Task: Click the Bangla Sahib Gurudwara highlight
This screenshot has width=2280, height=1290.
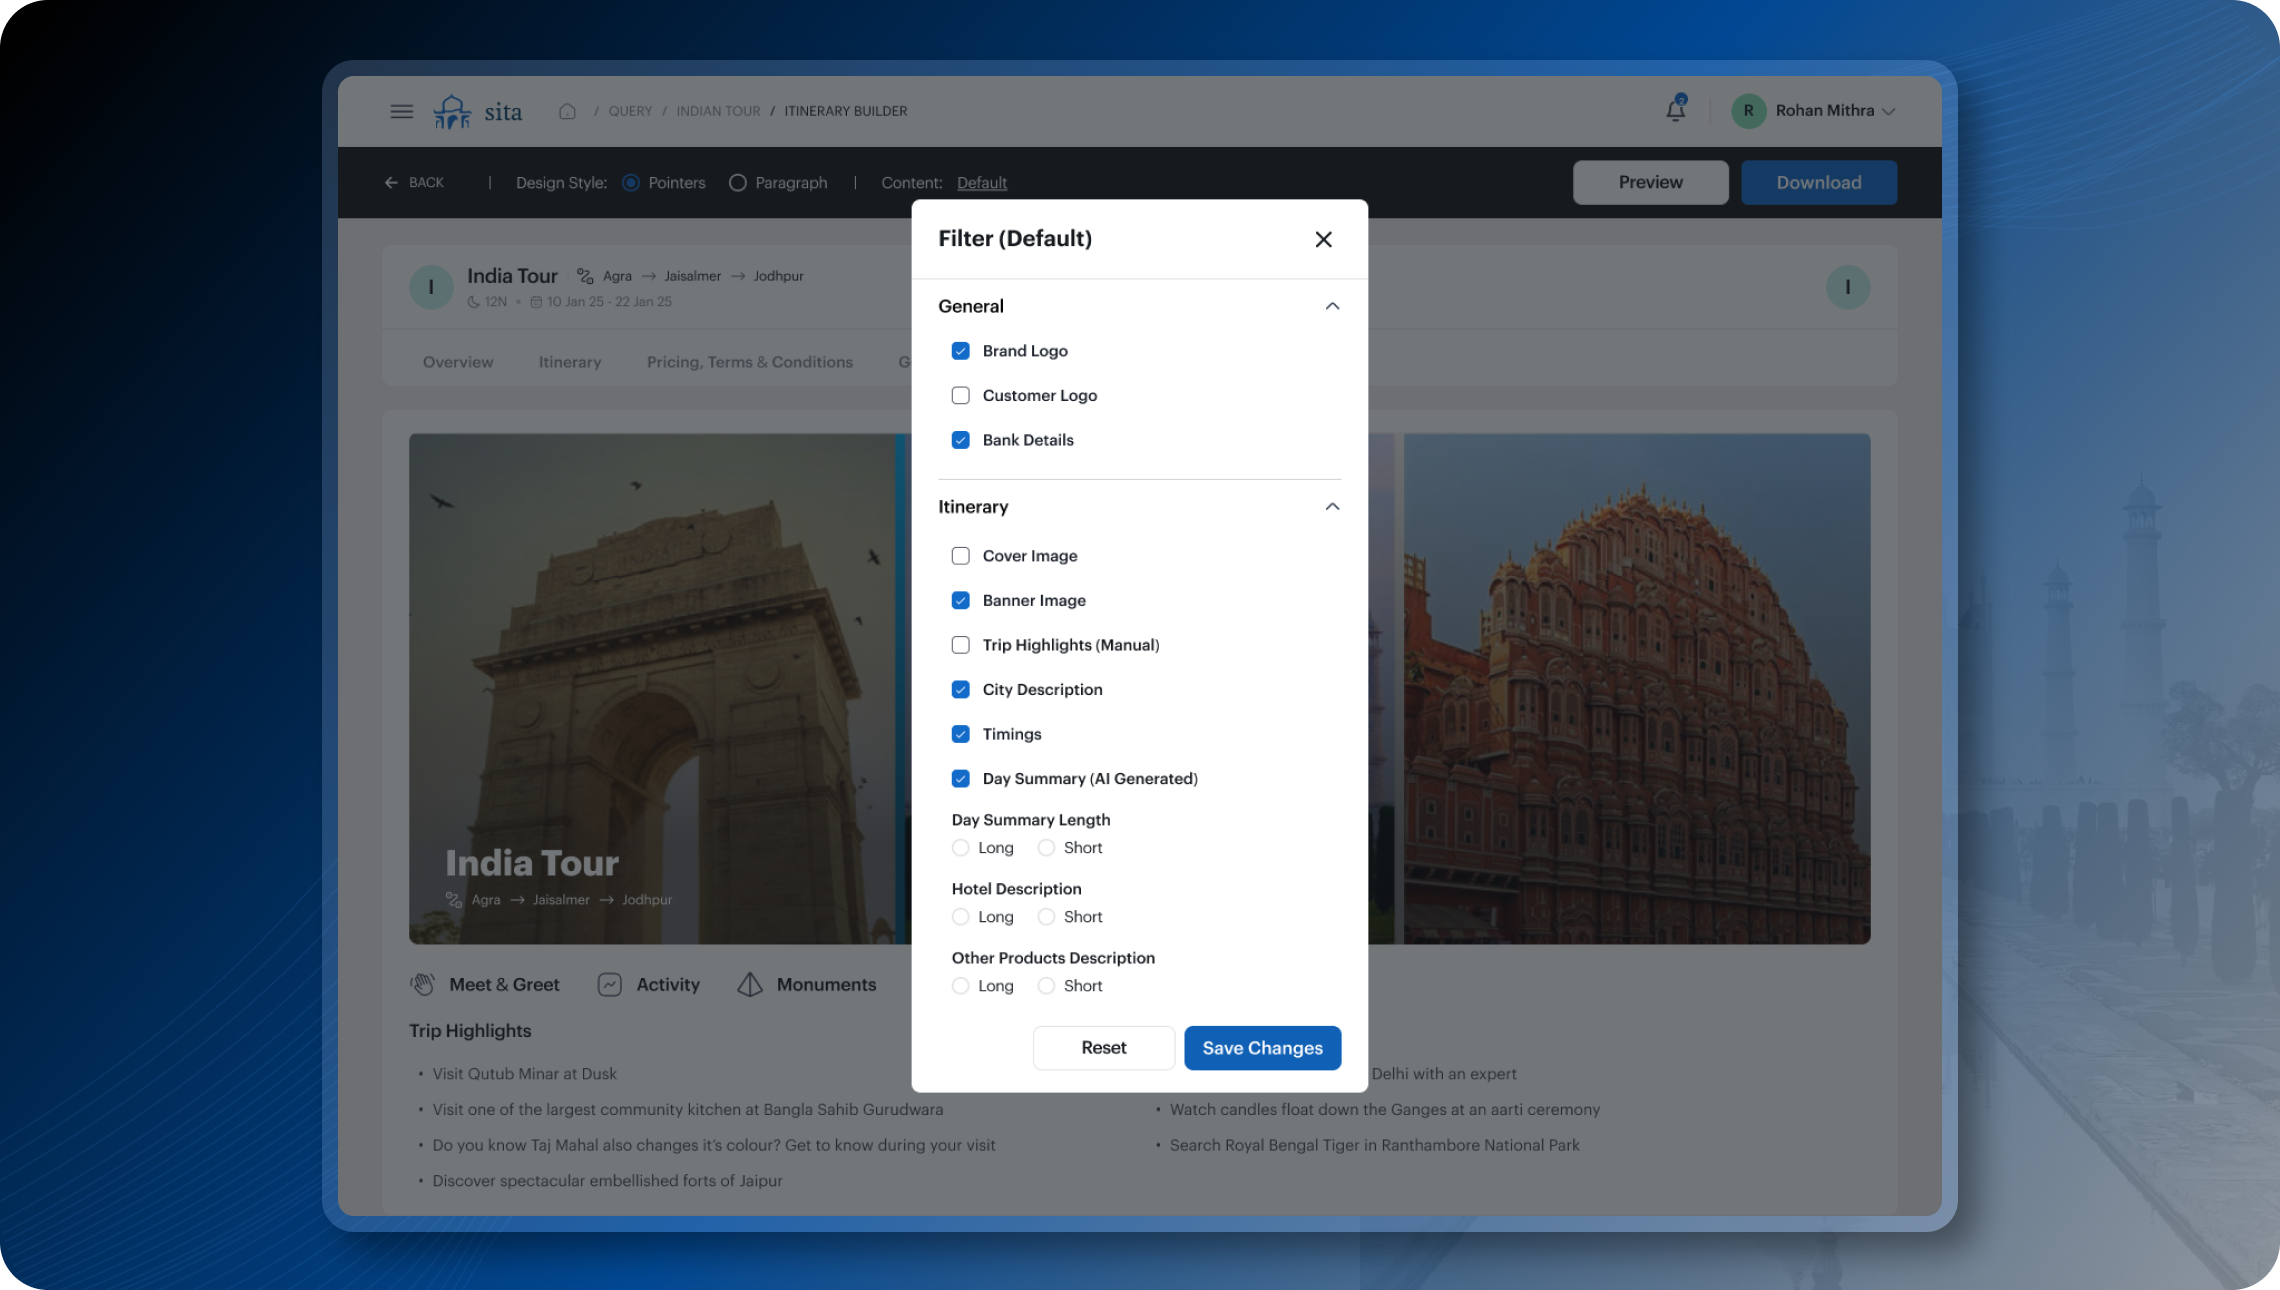Action: coord(688,1110)
